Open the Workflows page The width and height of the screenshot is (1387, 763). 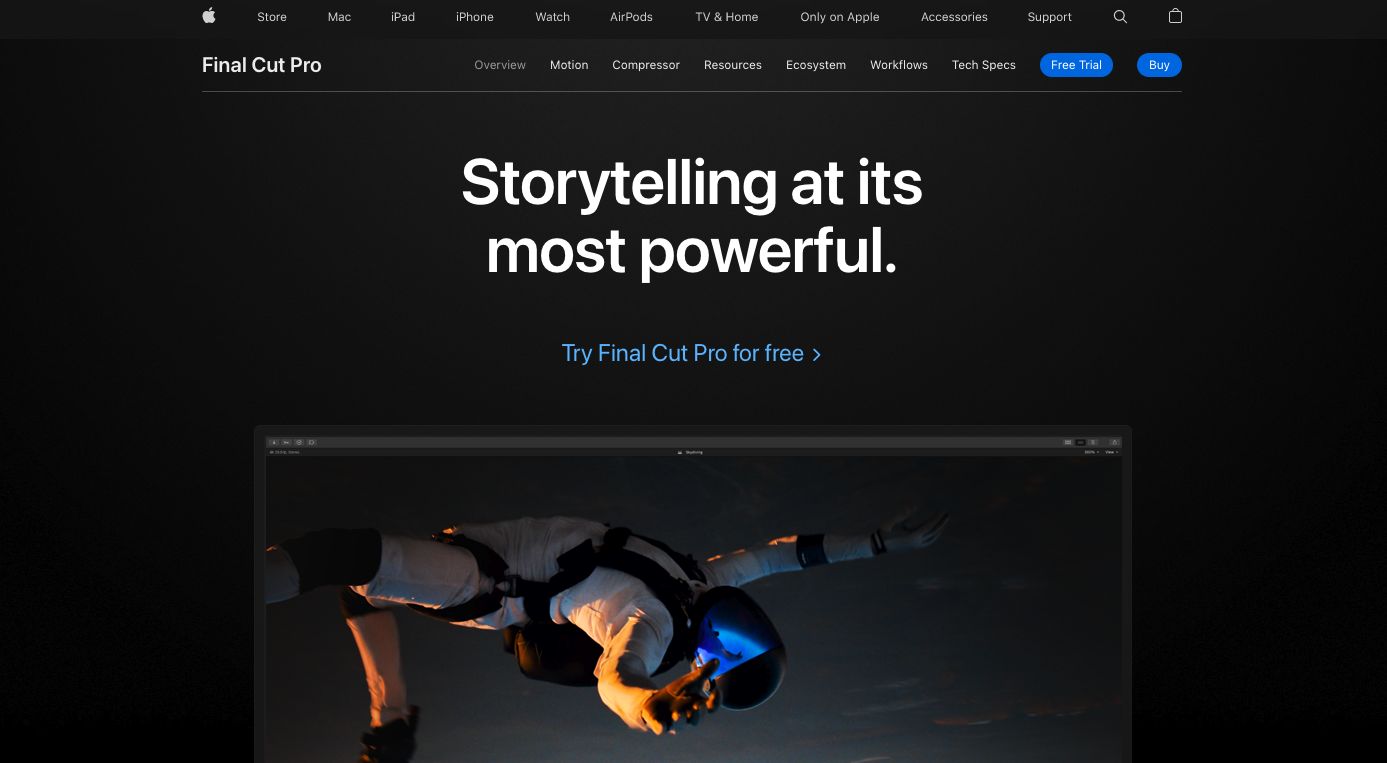pos(899,65)
